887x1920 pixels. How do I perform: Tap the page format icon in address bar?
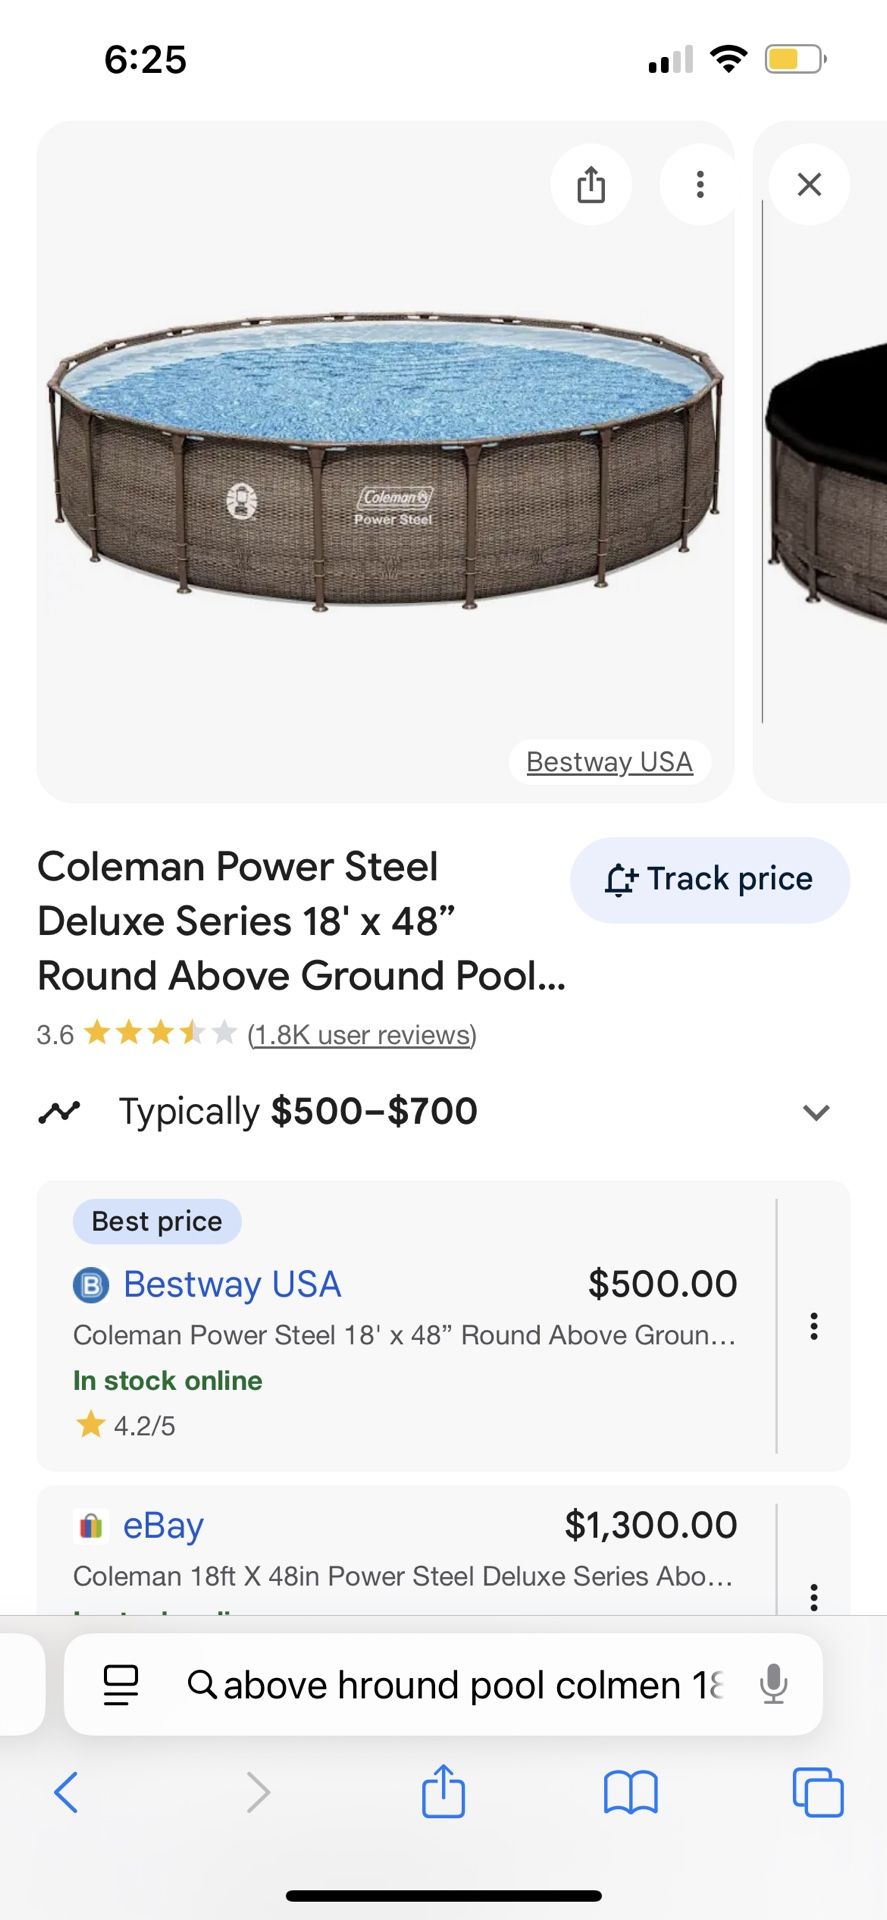[121, 1684]
